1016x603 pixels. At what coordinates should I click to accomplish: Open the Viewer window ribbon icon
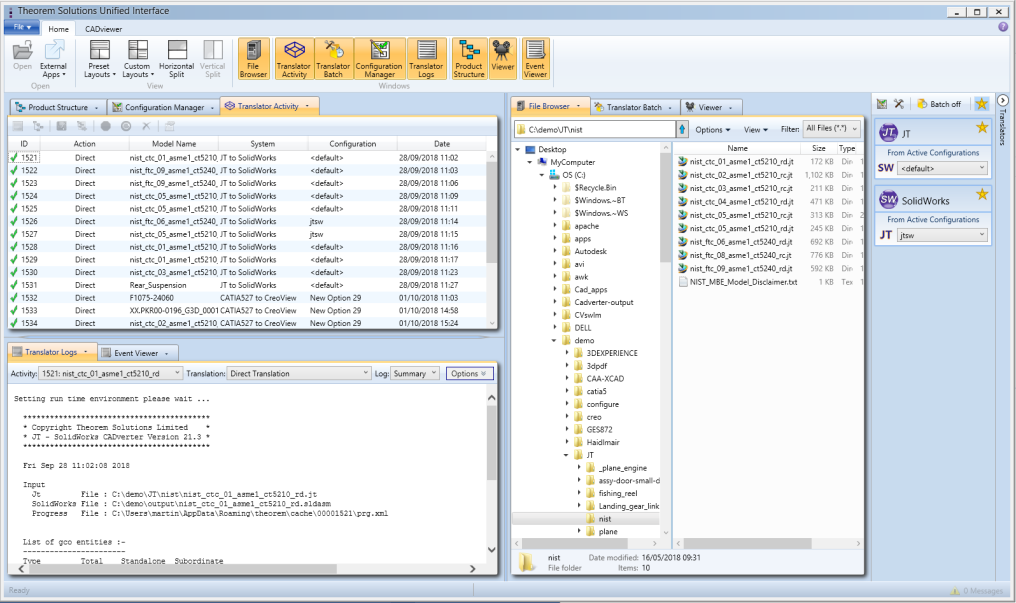tap(502, 58)
